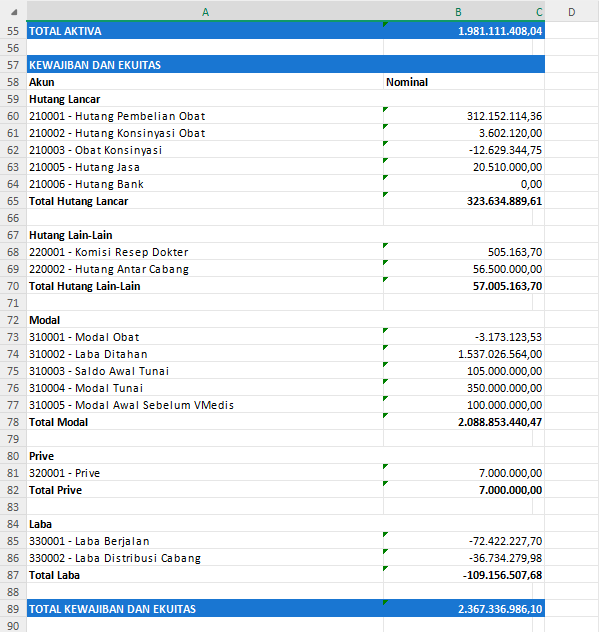Select row 55 header
Screen dimensions: 599x632
tap(13, 31)
